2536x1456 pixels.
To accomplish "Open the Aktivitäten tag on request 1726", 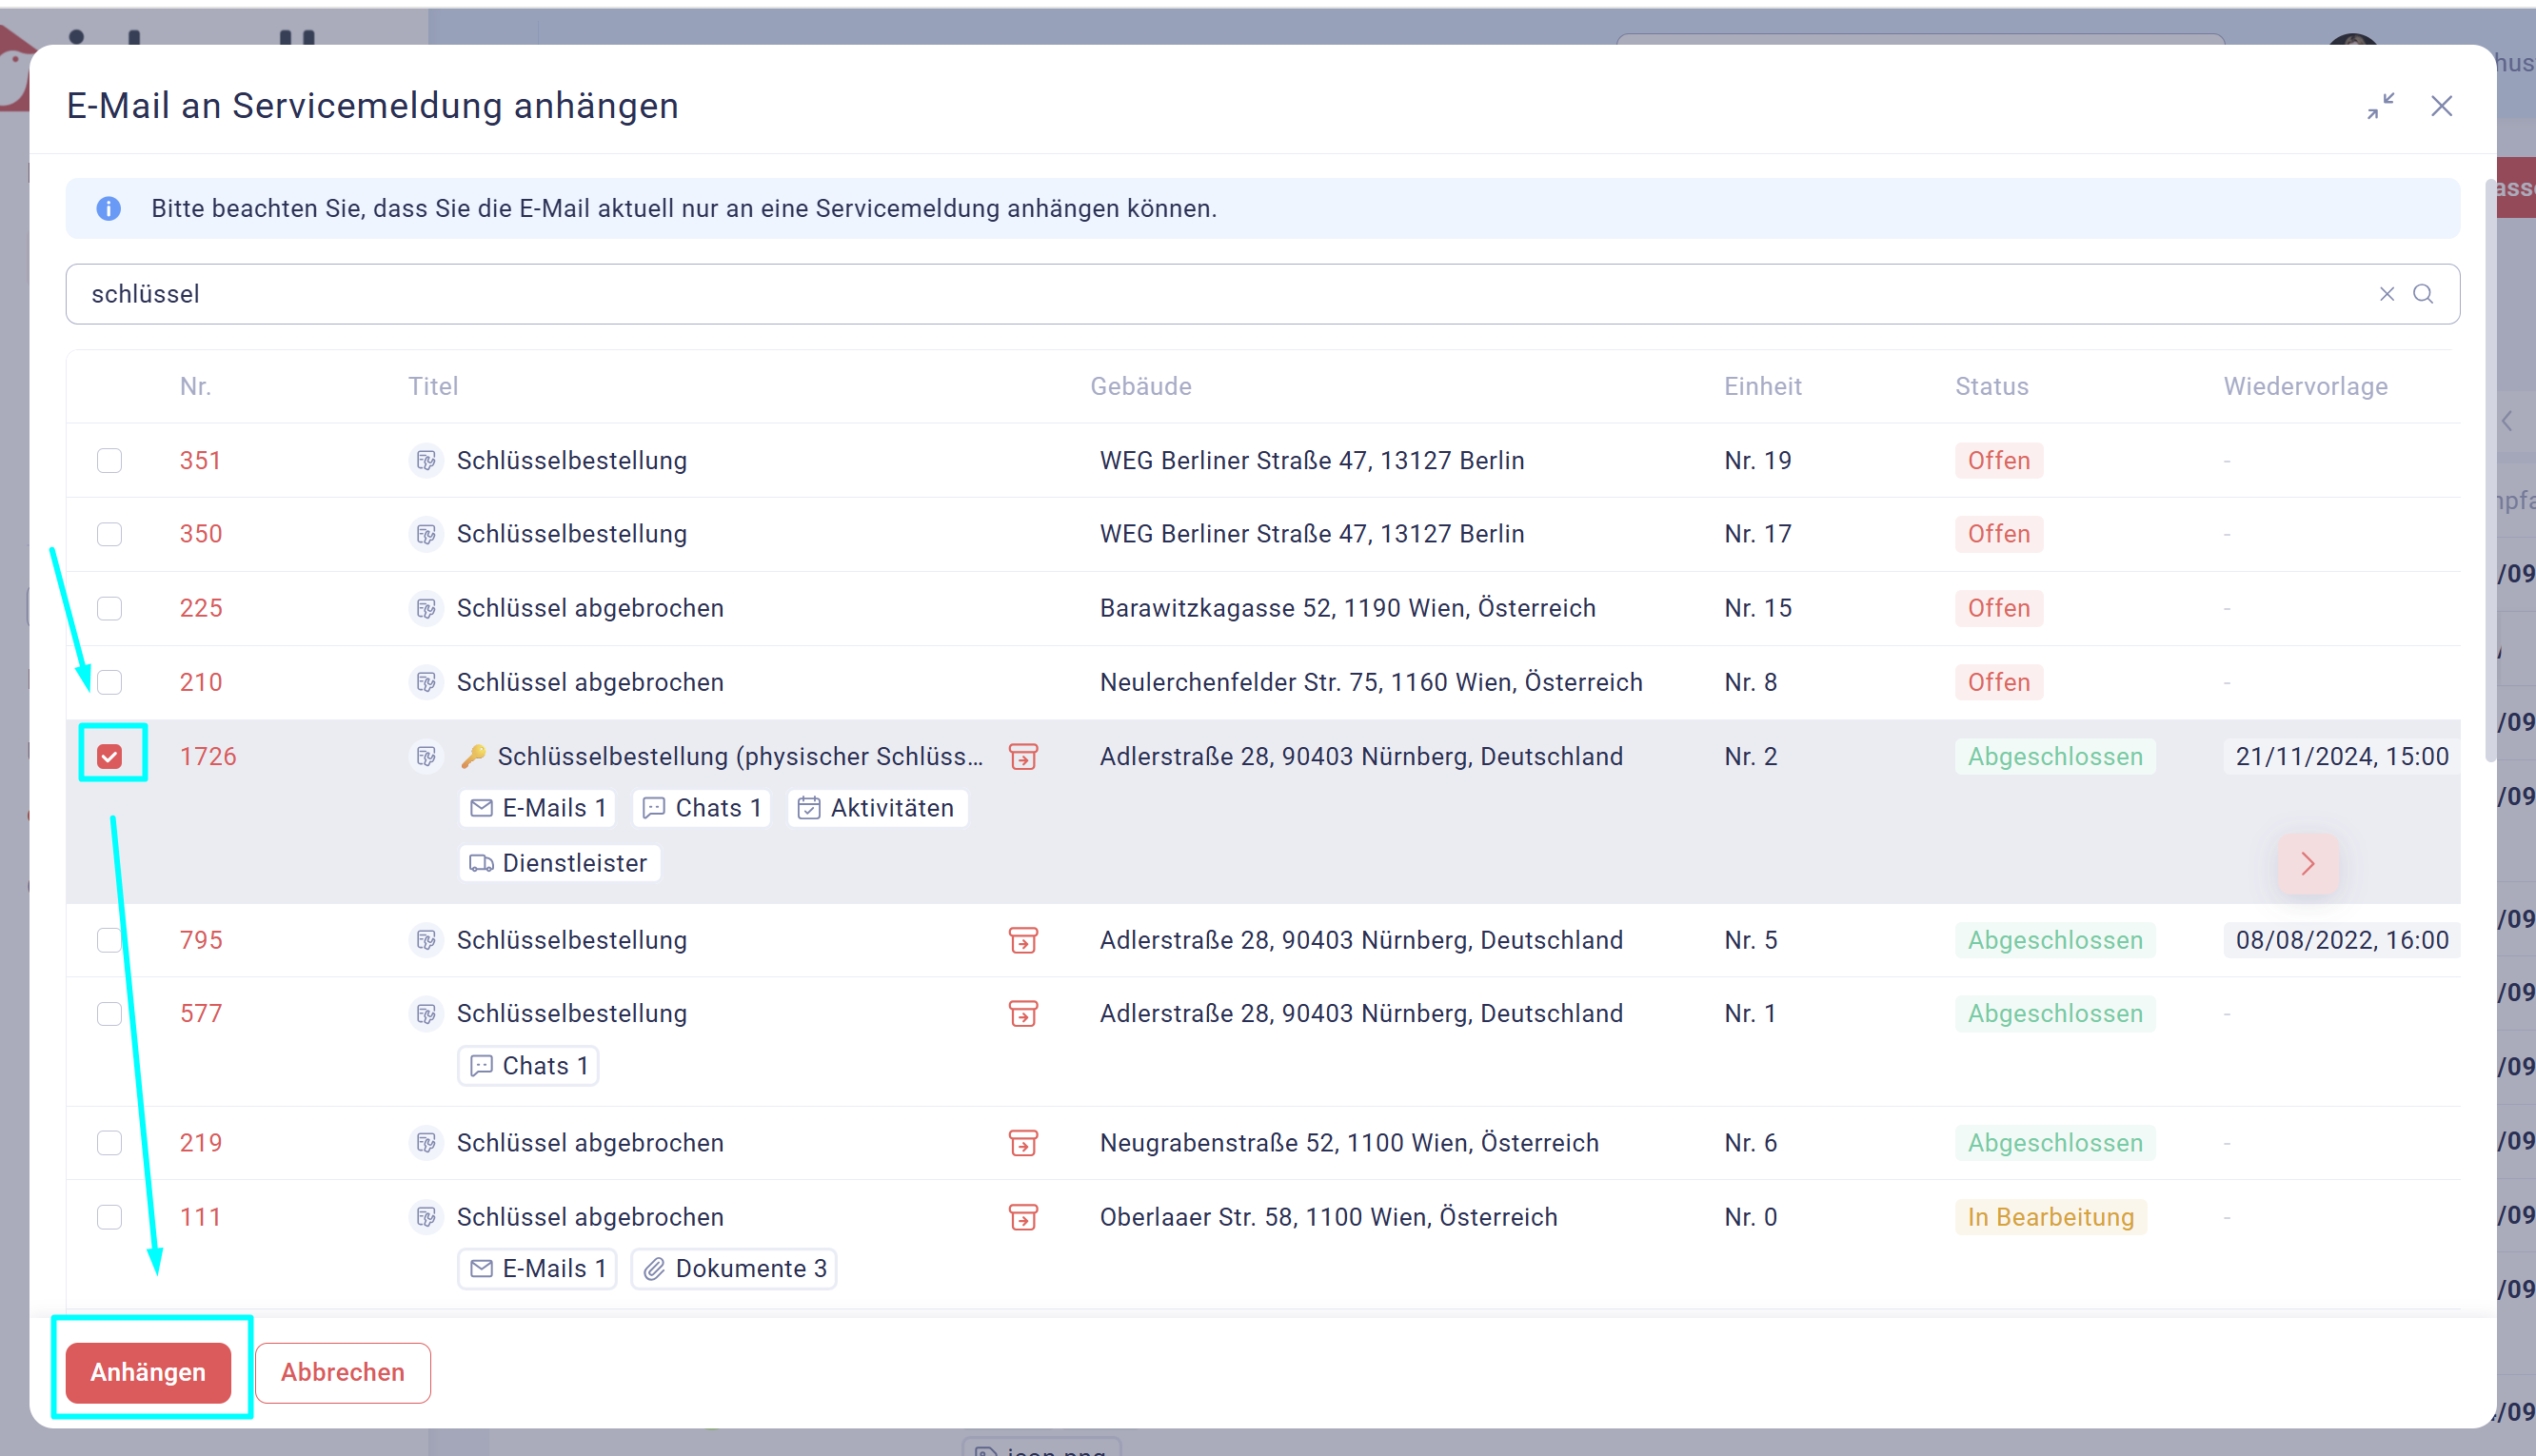I will 878,808.
